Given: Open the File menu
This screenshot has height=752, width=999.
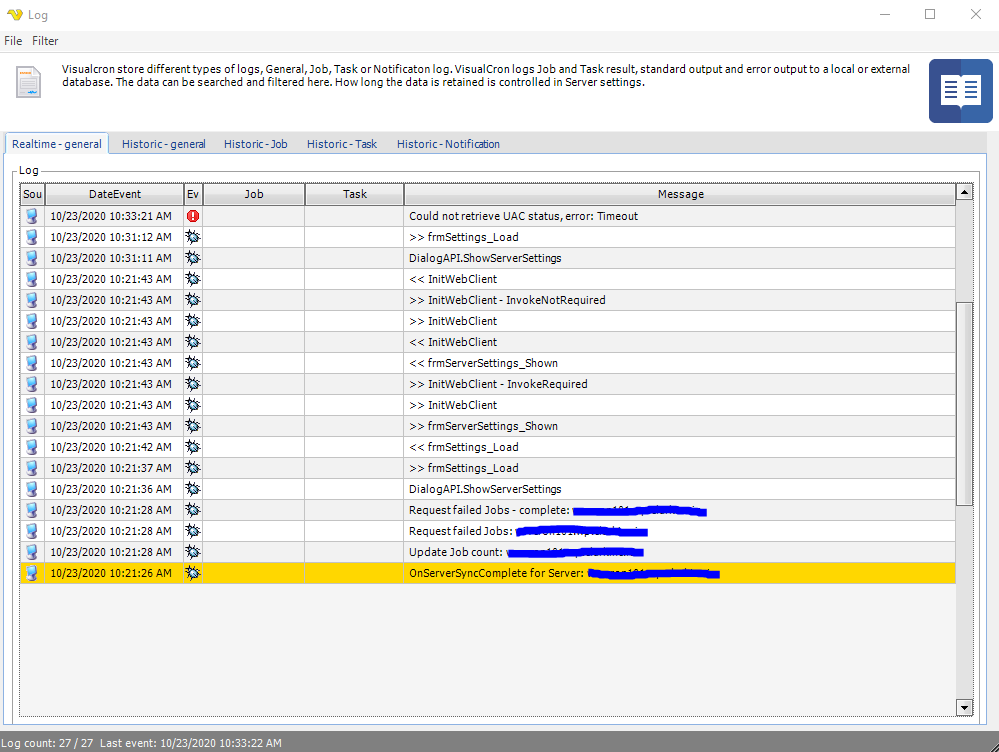Looking at the screenshot, I should (x=13, y=41).
